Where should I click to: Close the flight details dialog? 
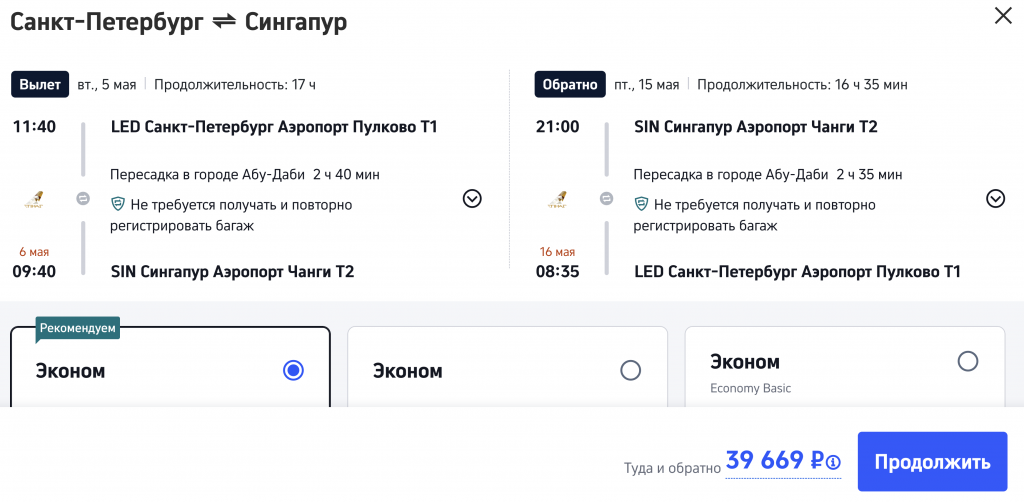pos(1002,15)
